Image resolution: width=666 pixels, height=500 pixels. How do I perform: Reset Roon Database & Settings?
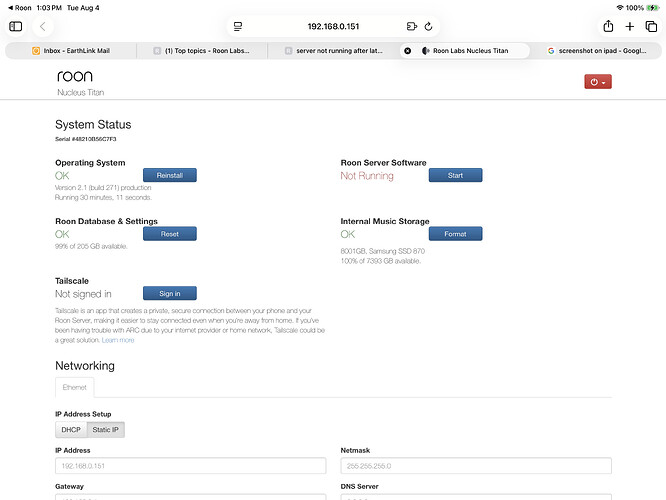tap(169, 234)
